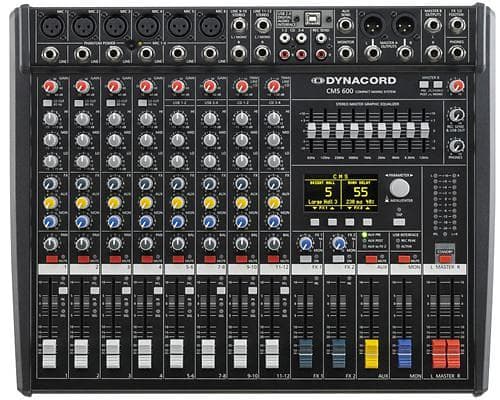
Task: Click the LO EQ knob on channel 4
Action: click(146, 161)
